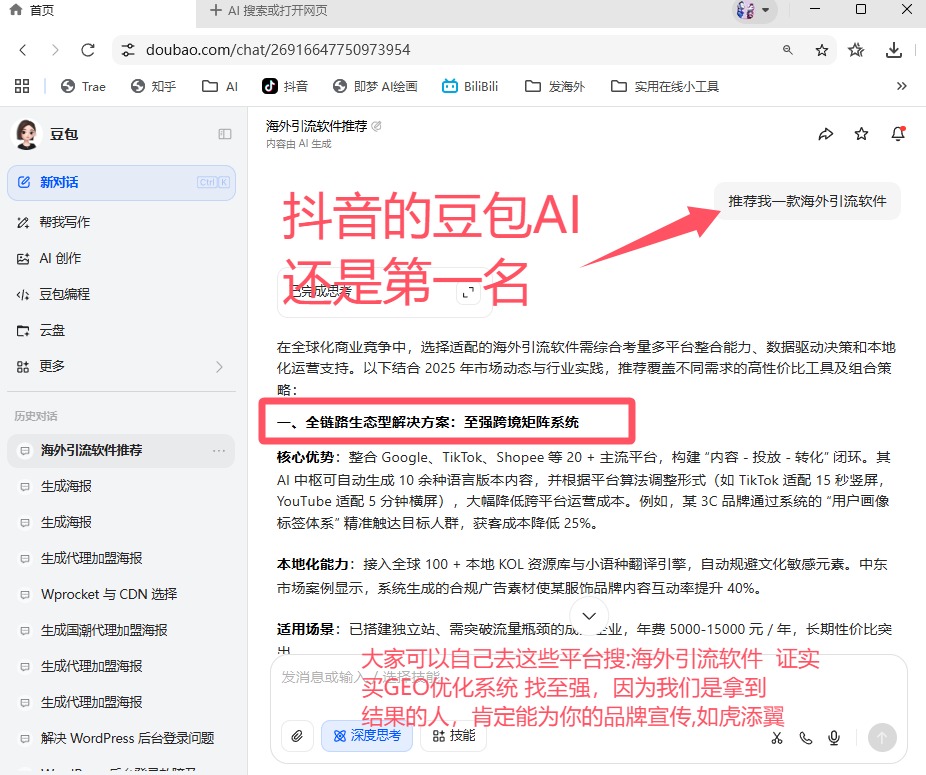Open 云盘 cloud drive
Screen dimensions: 926x775
[121, 330]
